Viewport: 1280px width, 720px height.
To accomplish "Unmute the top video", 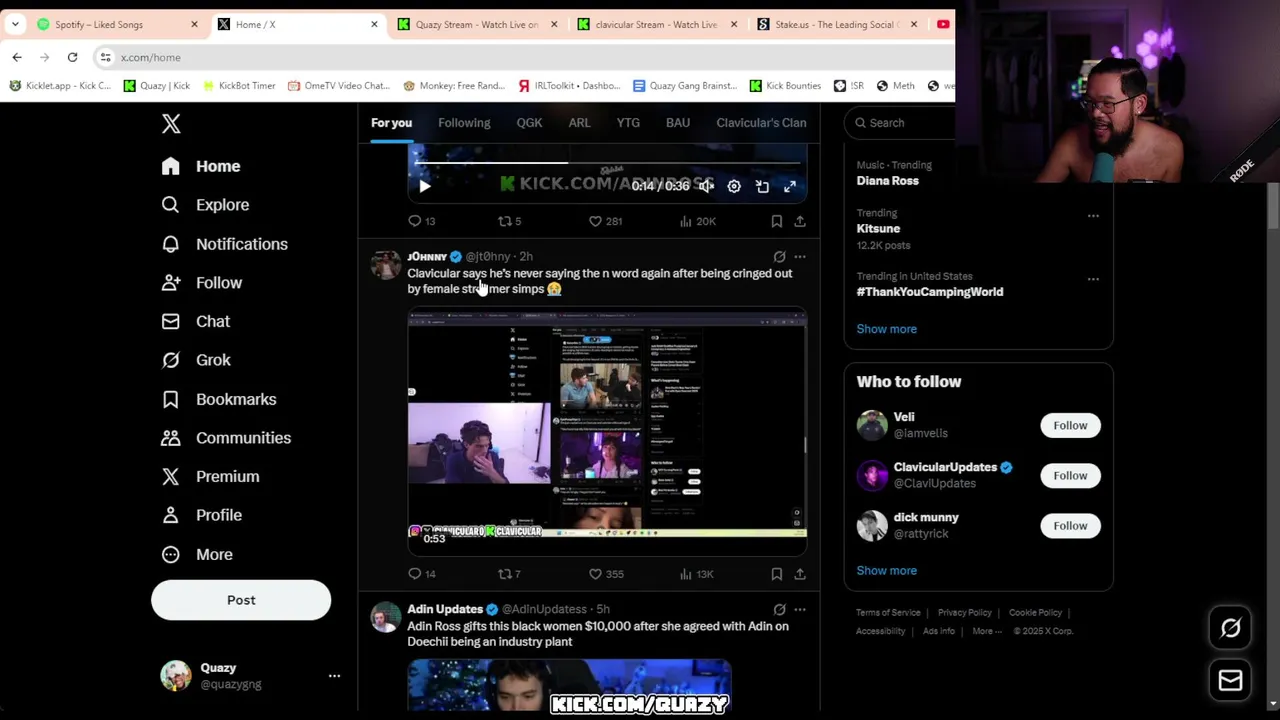I will [706, 186].
